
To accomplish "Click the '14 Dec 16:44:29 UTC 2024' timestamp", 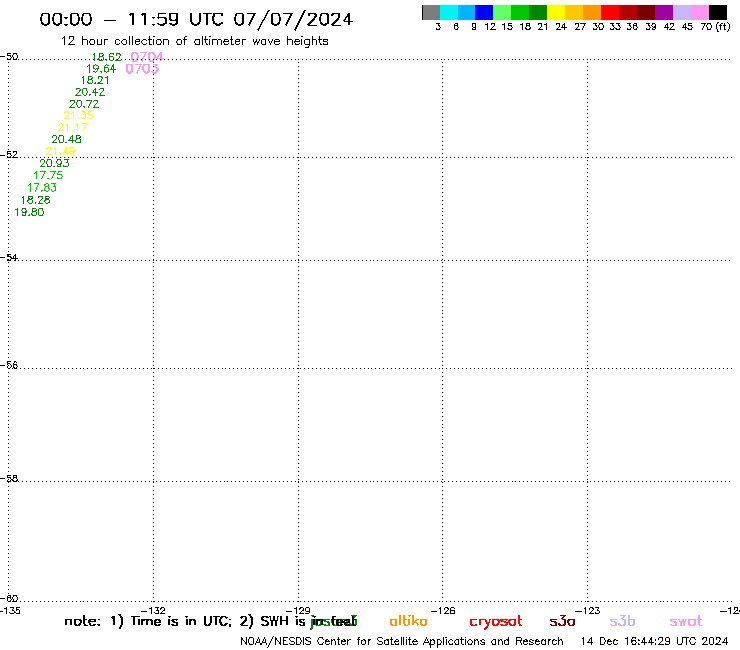I will coord(654,641).
